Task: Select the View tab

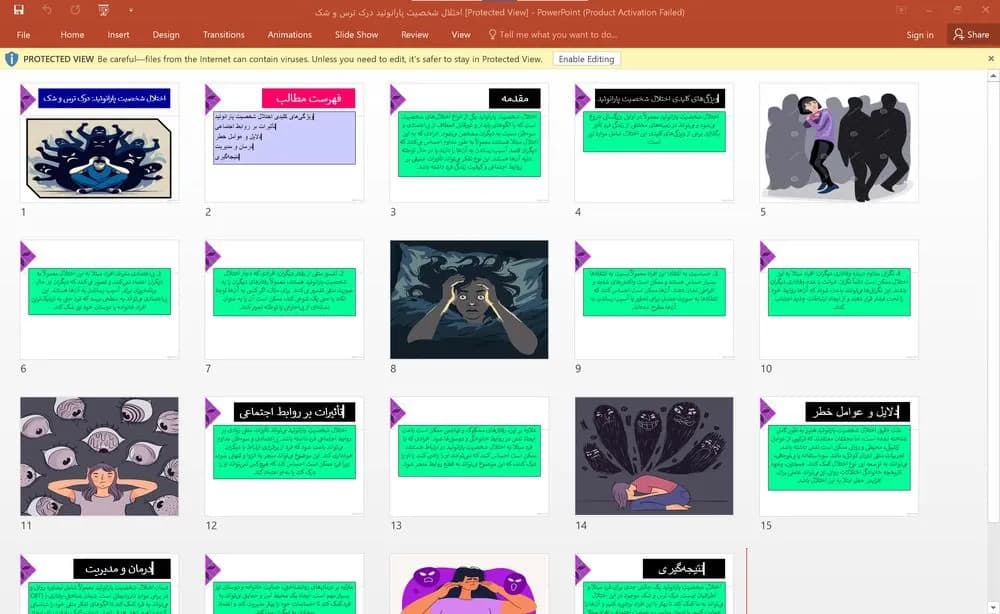Action: 460,35
